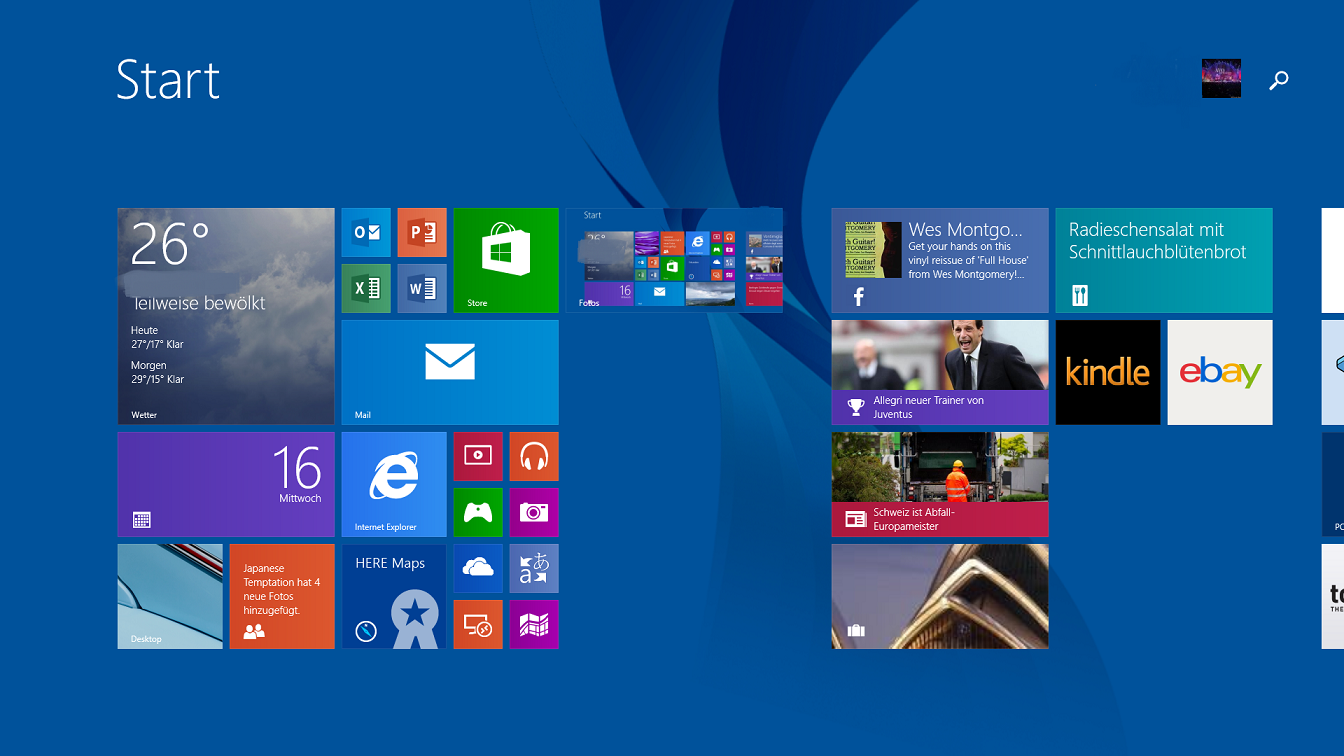Launch the PowerPoint tile

pyautogui.click(x=422, y=233)
